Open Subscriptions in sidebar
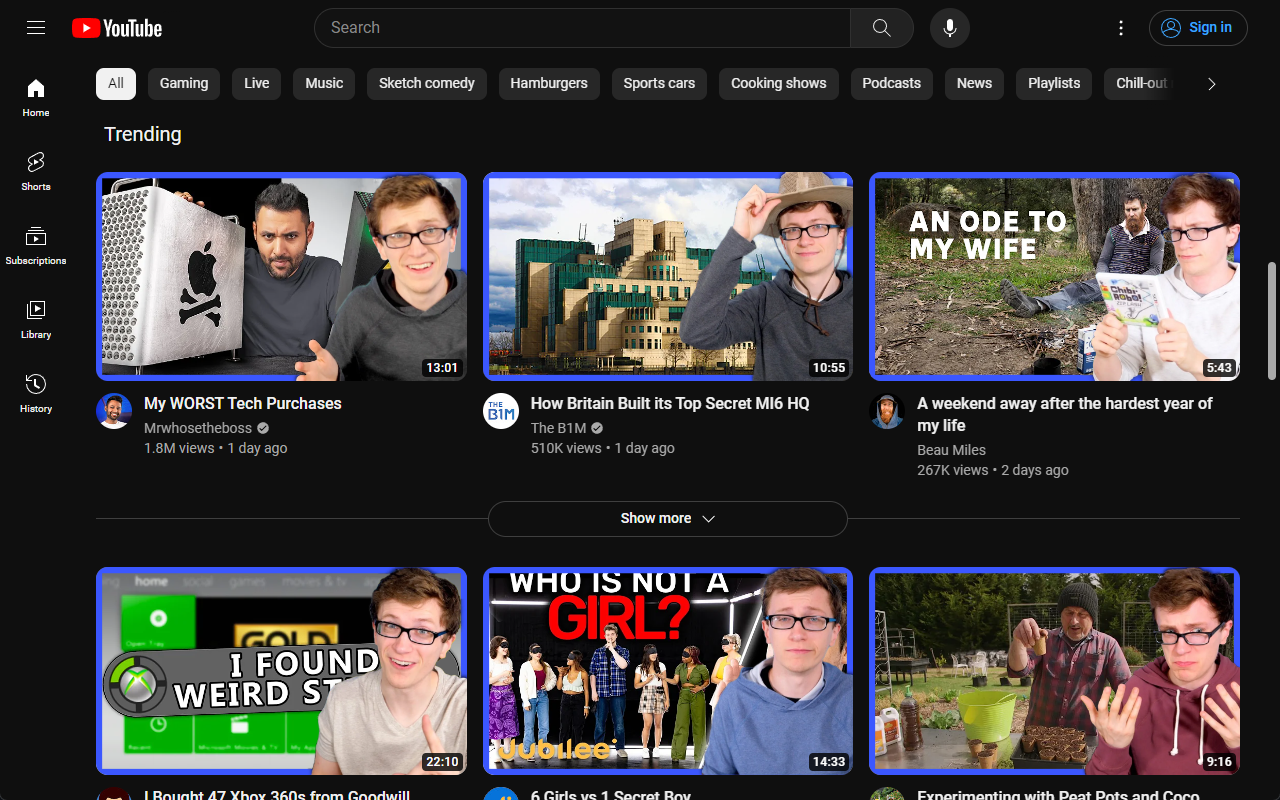The height and width of the screenshot is (800, 1280). (36, 245)
